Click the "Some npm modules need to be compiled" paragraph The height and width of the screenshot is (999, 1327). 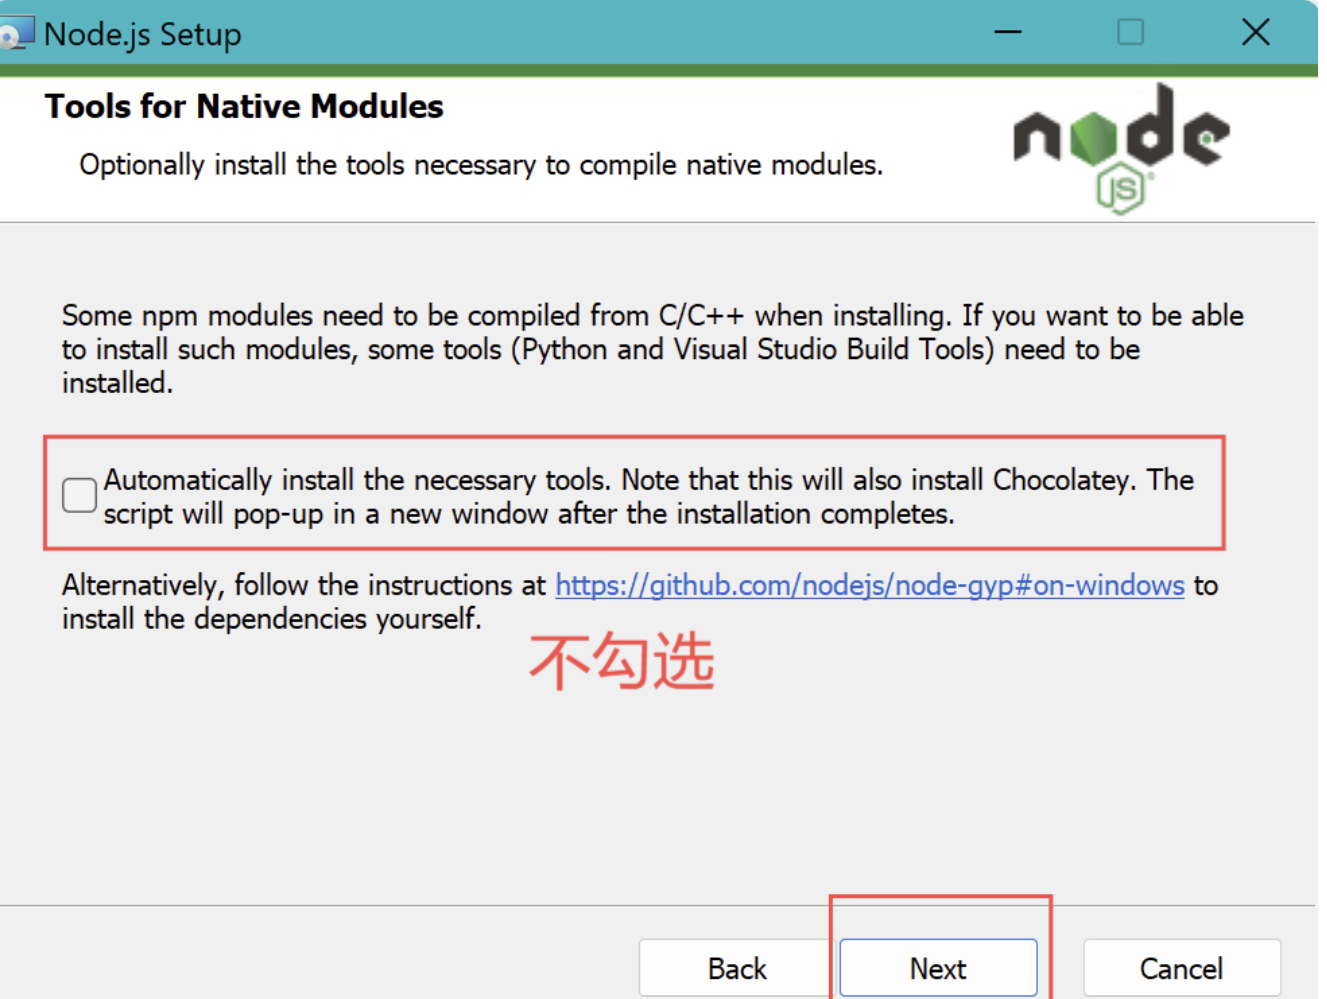(653, 349)
